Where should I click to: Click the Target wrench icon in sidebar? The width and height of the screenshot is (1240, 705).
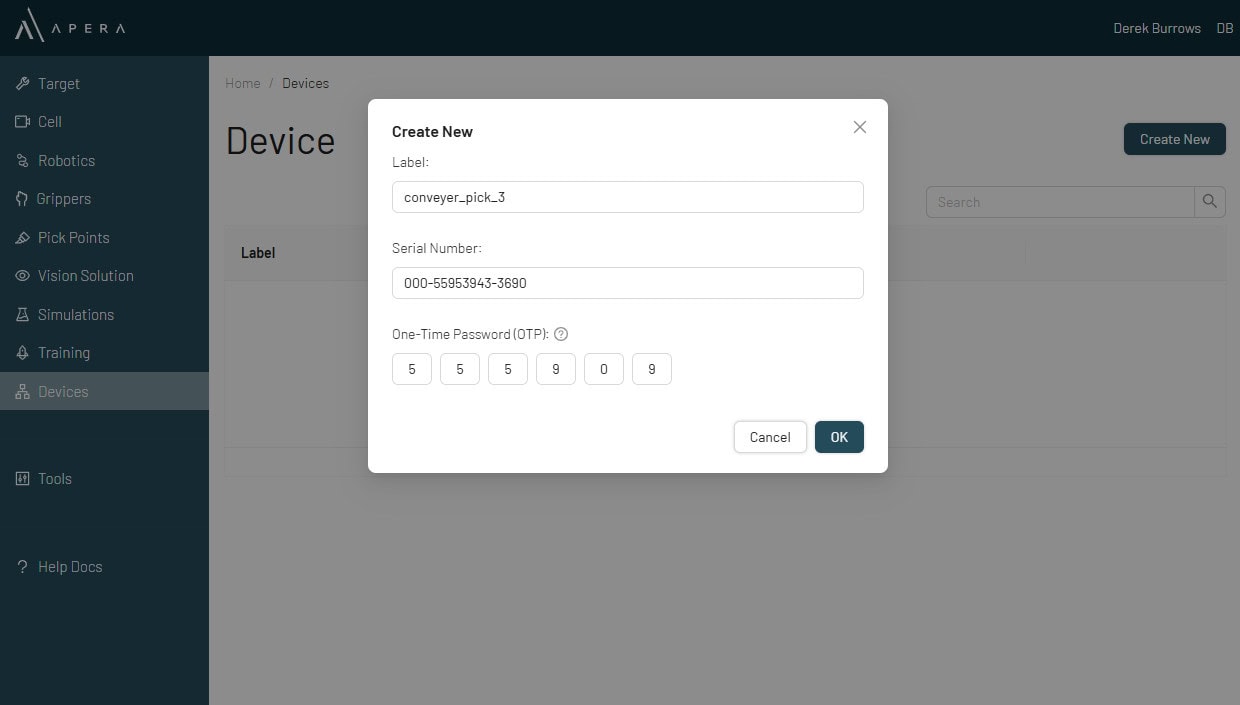click(x=22, y=84)
